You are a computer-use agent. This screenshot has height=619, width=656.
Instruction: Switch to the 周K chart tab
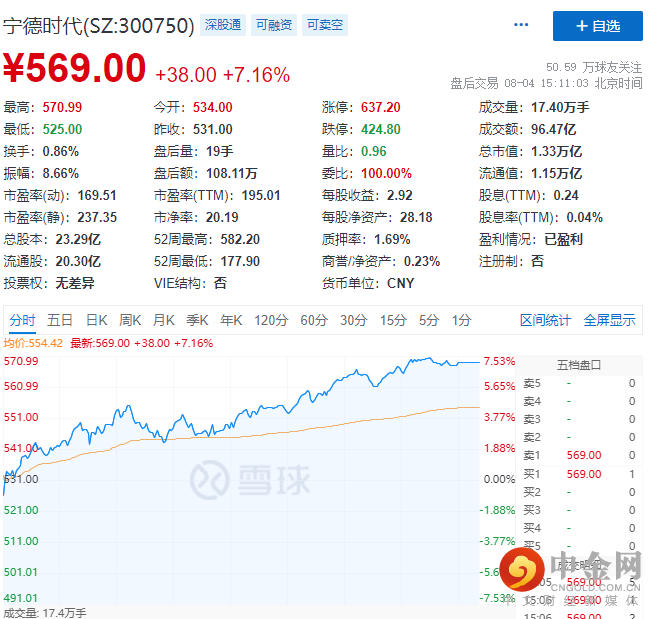(x=130, y=320)
